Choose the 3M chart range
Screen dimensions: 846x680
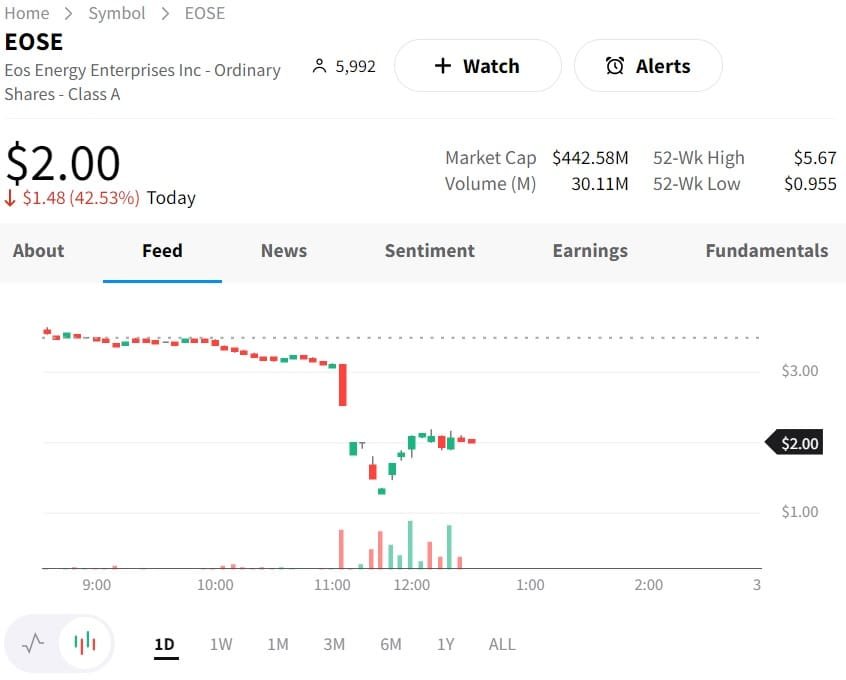[334, 644]
